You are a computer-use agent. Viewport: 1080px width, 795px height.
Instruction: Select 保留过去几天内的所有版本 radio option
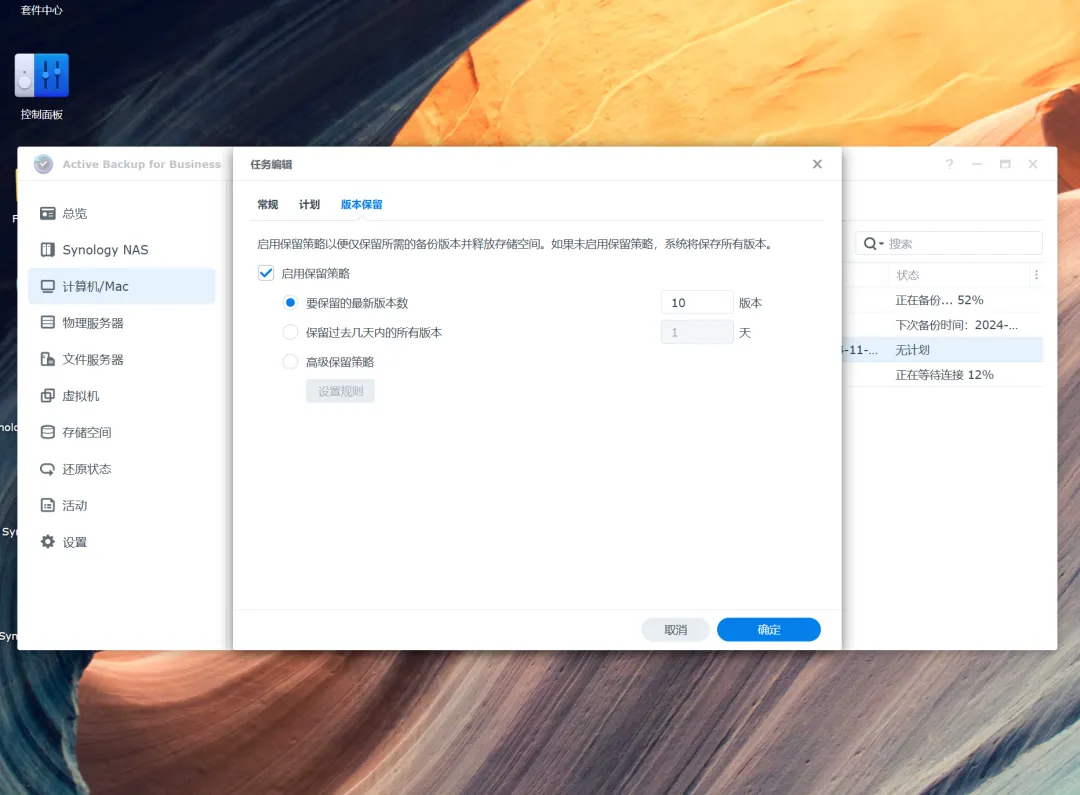[x=291, y=332]
